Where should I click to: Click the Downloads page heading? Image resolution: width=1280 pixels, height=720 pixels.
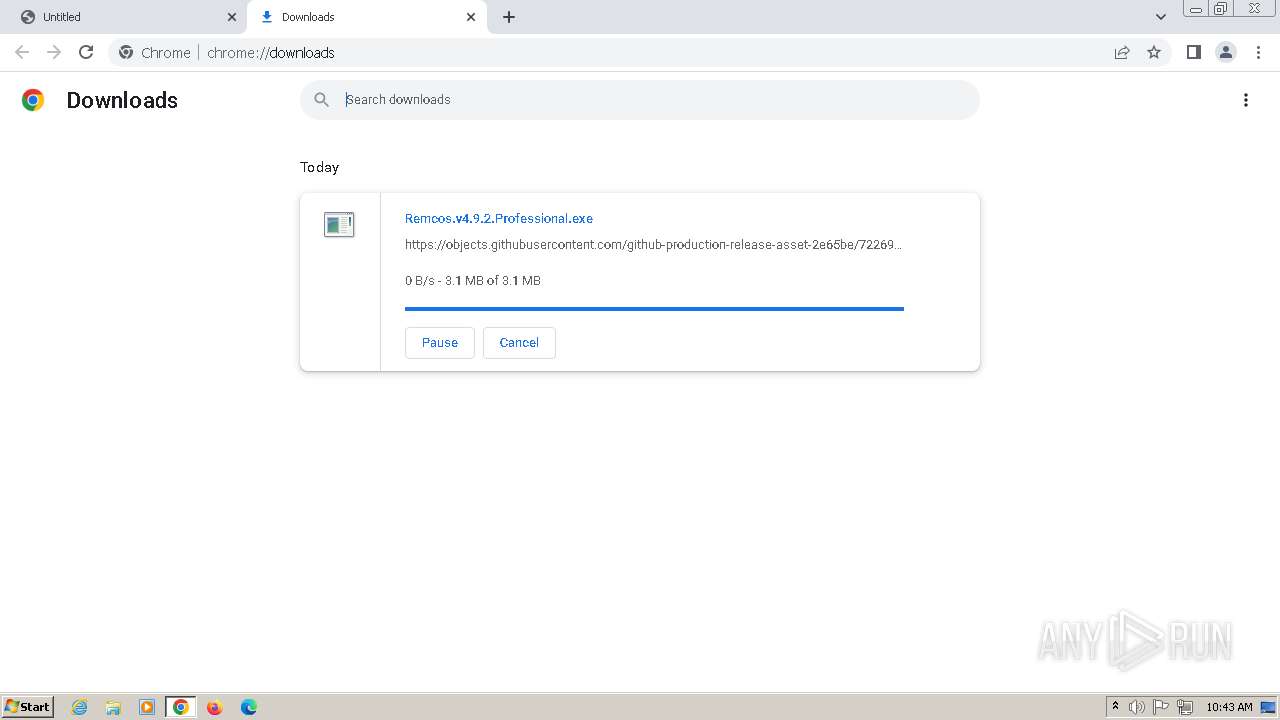coord(122,100)
